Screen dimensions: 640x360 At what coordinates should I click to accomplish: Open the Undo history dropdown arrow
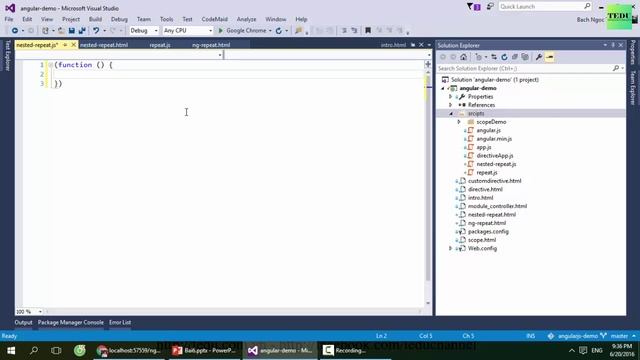104,31
